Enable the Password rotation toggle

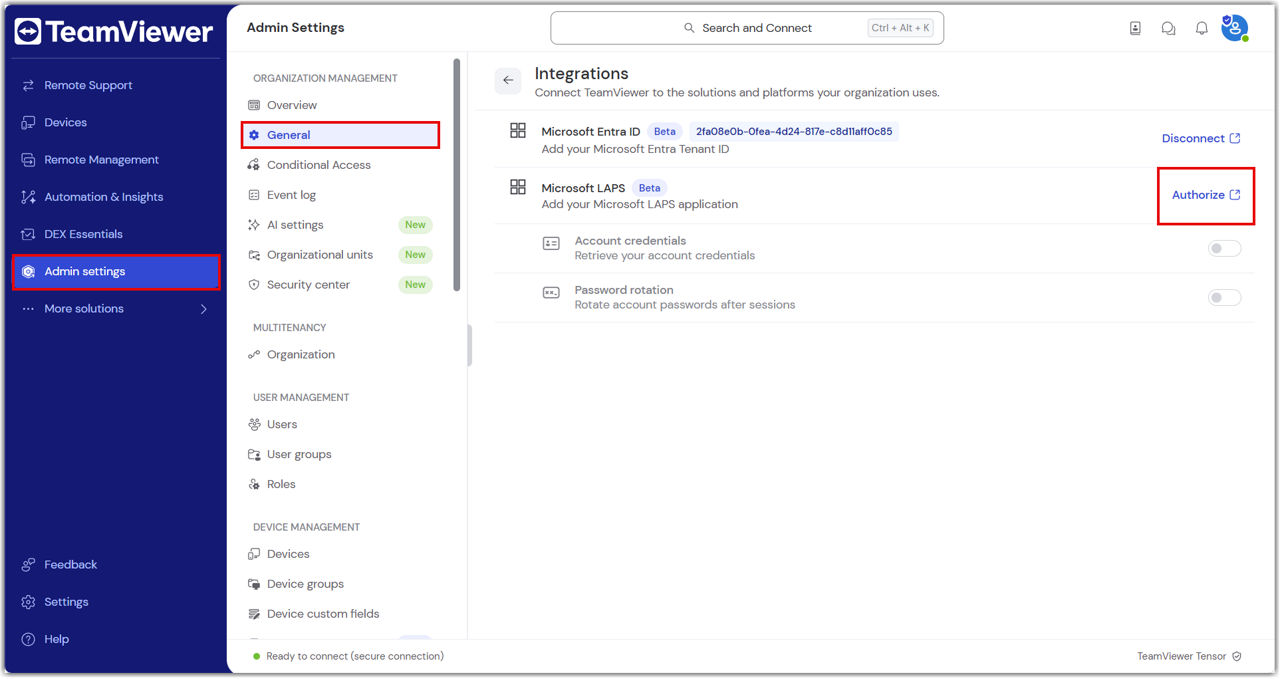[x=1224, y=297]
